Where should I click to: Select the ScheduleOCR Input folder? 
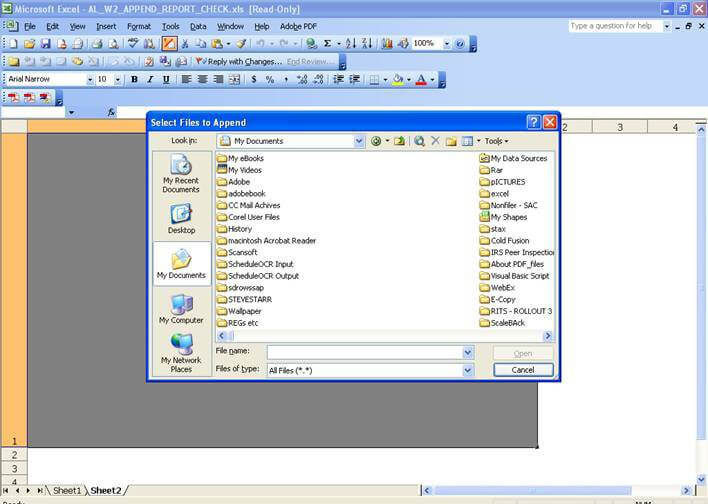[x=255, y=264]
